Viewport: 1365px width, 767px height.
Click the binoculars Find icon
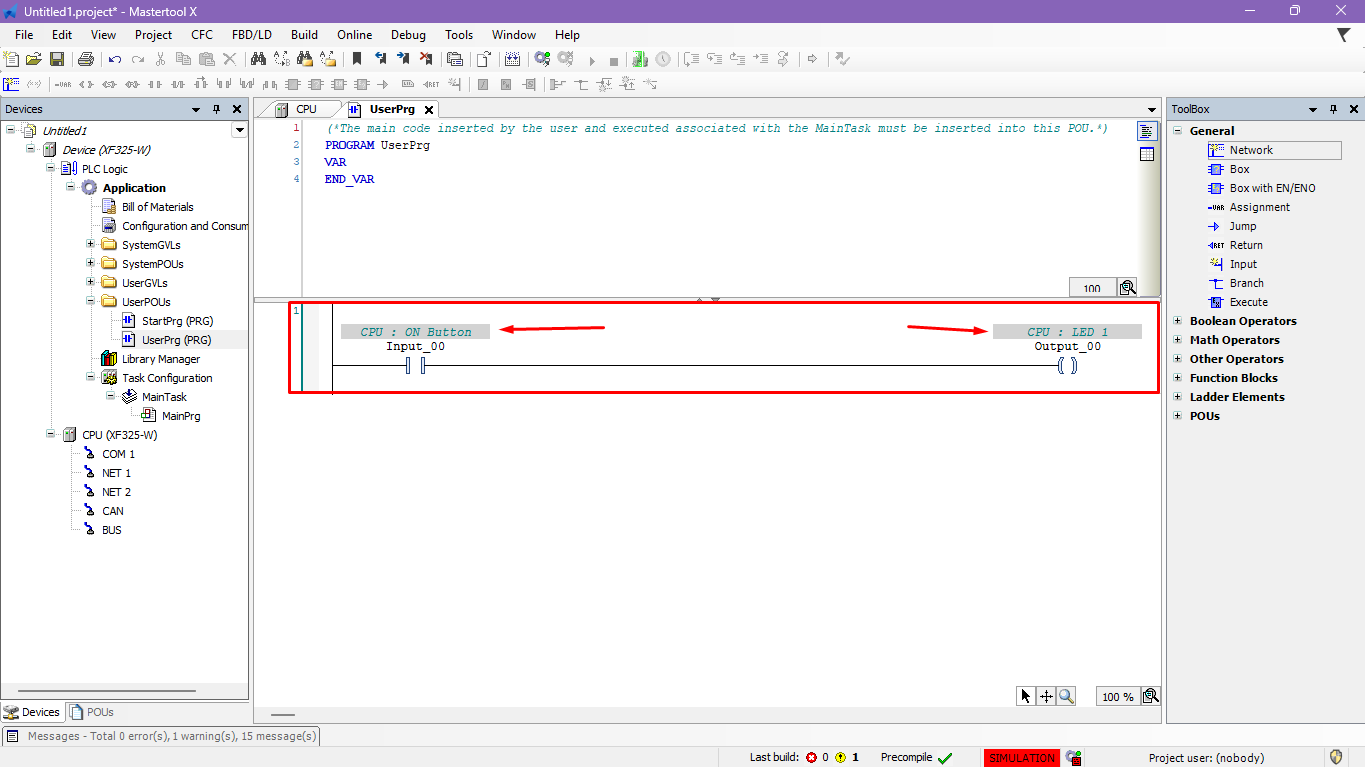point(257,60)
